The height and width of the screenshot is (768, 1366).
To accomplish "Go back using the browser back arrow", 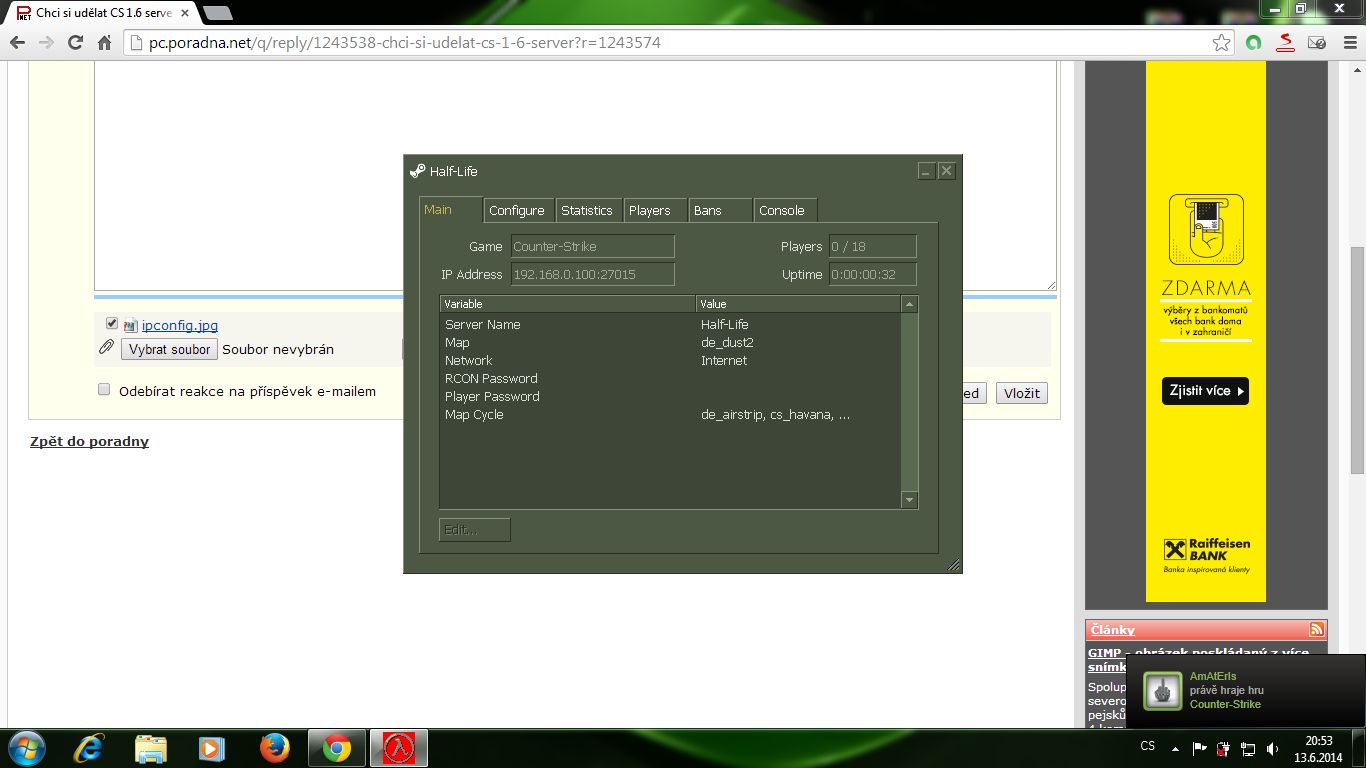I will tap(17, 43).
